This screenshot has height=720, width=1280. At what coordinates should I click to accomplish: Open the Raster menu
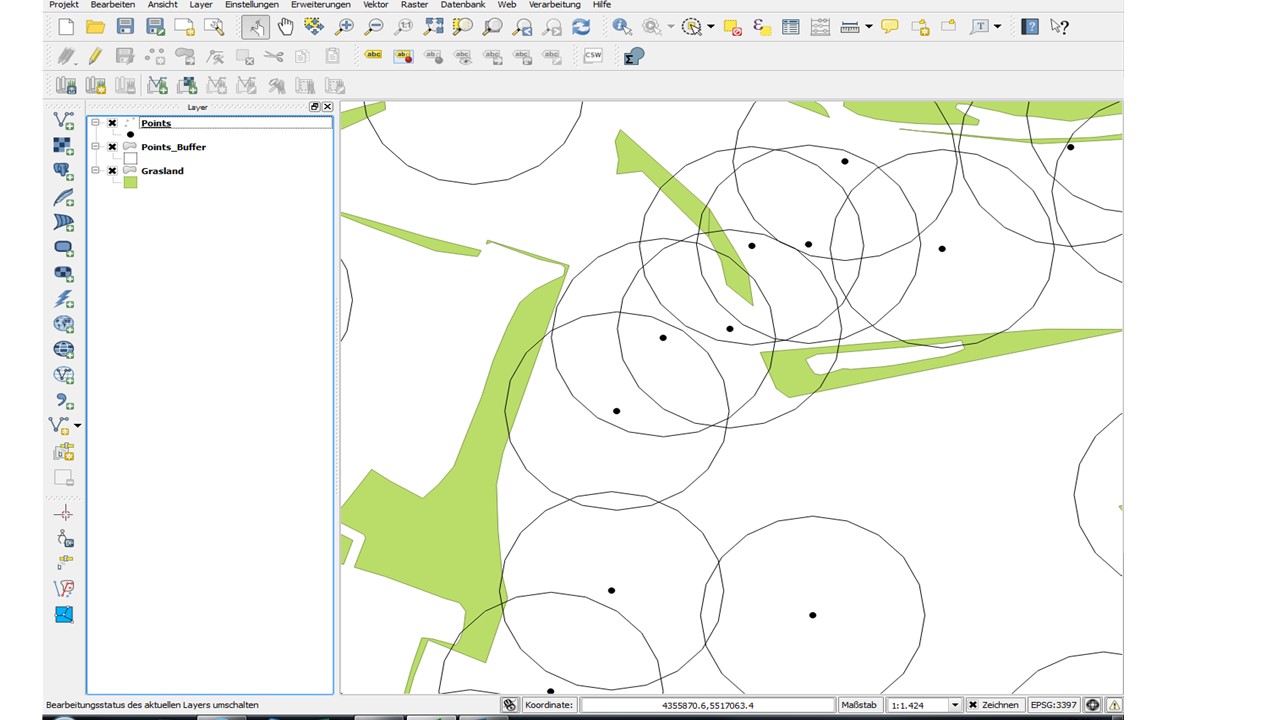(x=414, y=5)
